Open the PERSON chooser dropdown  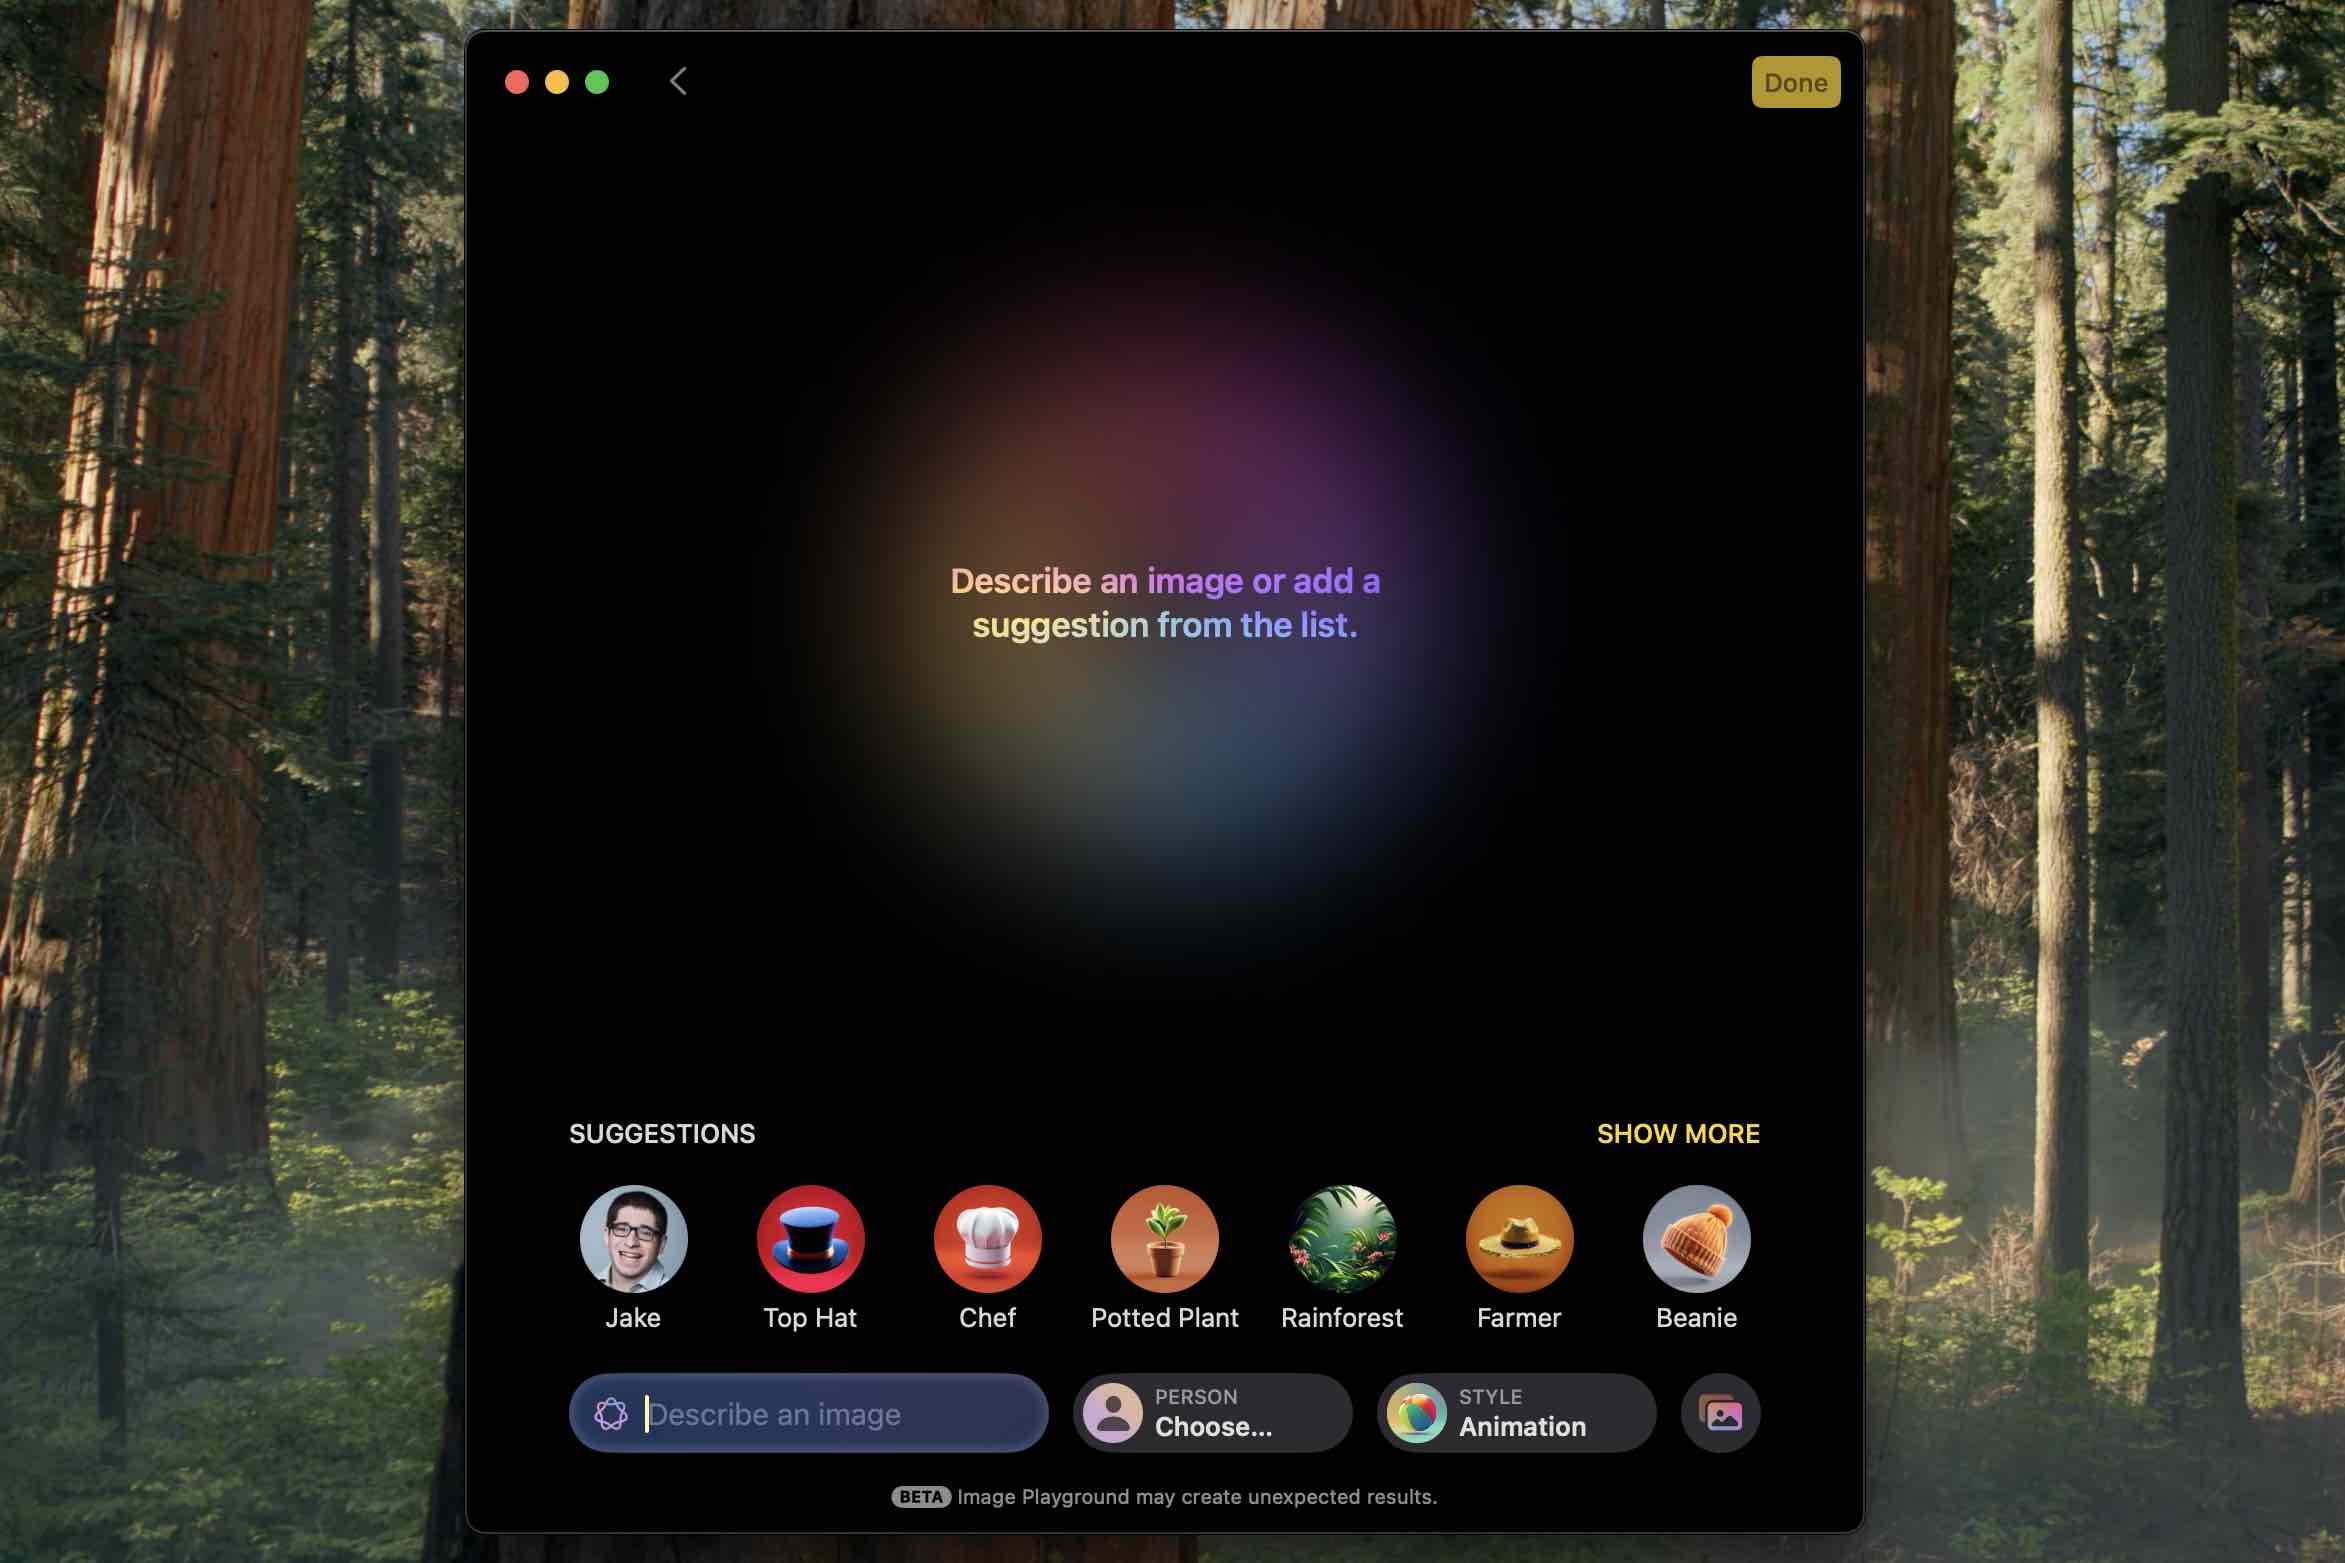click(1212, 1413)
